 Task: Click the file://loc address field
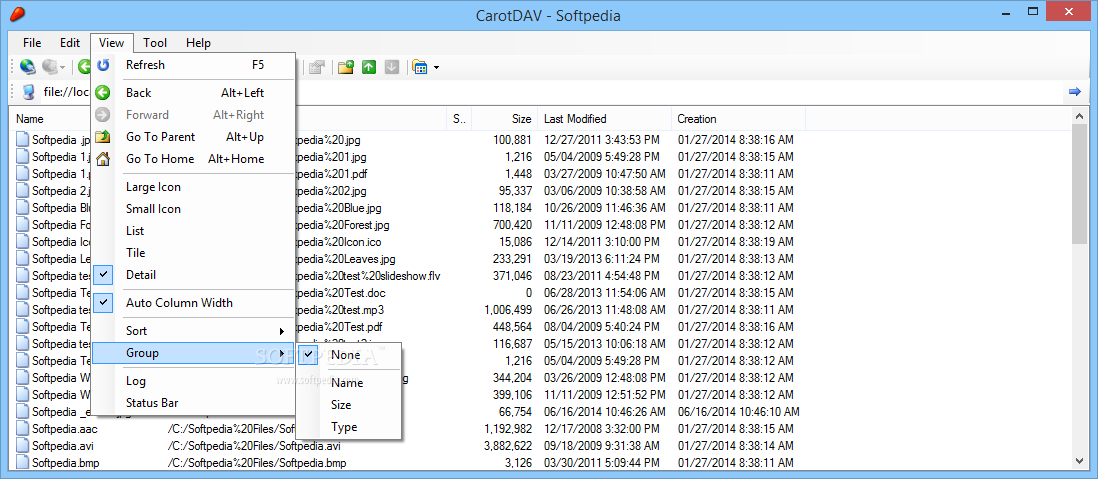(67, 92)
